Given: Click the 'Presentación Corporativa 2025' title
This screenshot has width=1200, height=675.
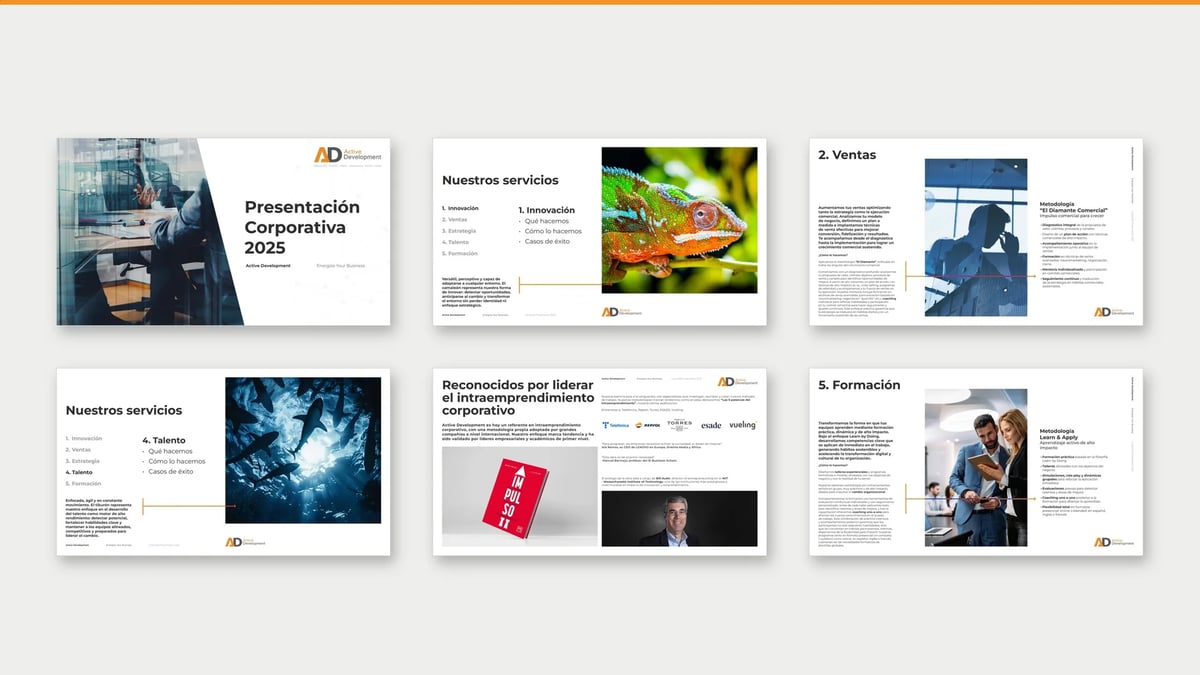Looking at the screenshot, I should pyautogui.click(x=302, y=227).
